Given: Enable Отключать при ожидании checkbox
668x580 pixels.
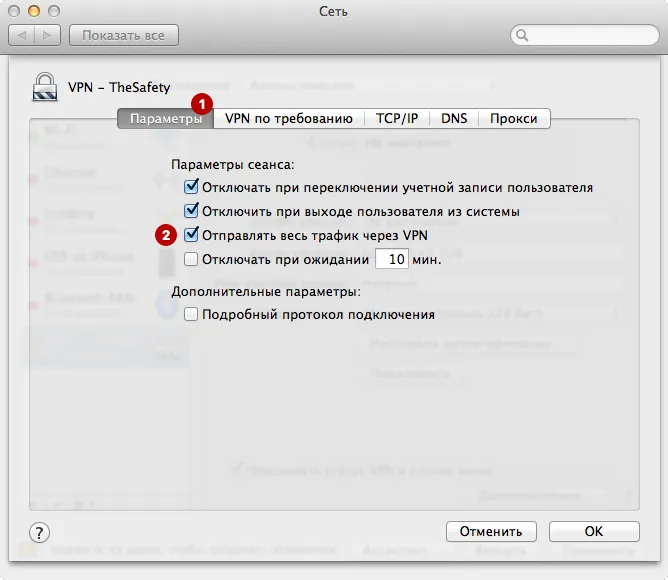Looking at the screenshot, I should pos(191,259).
